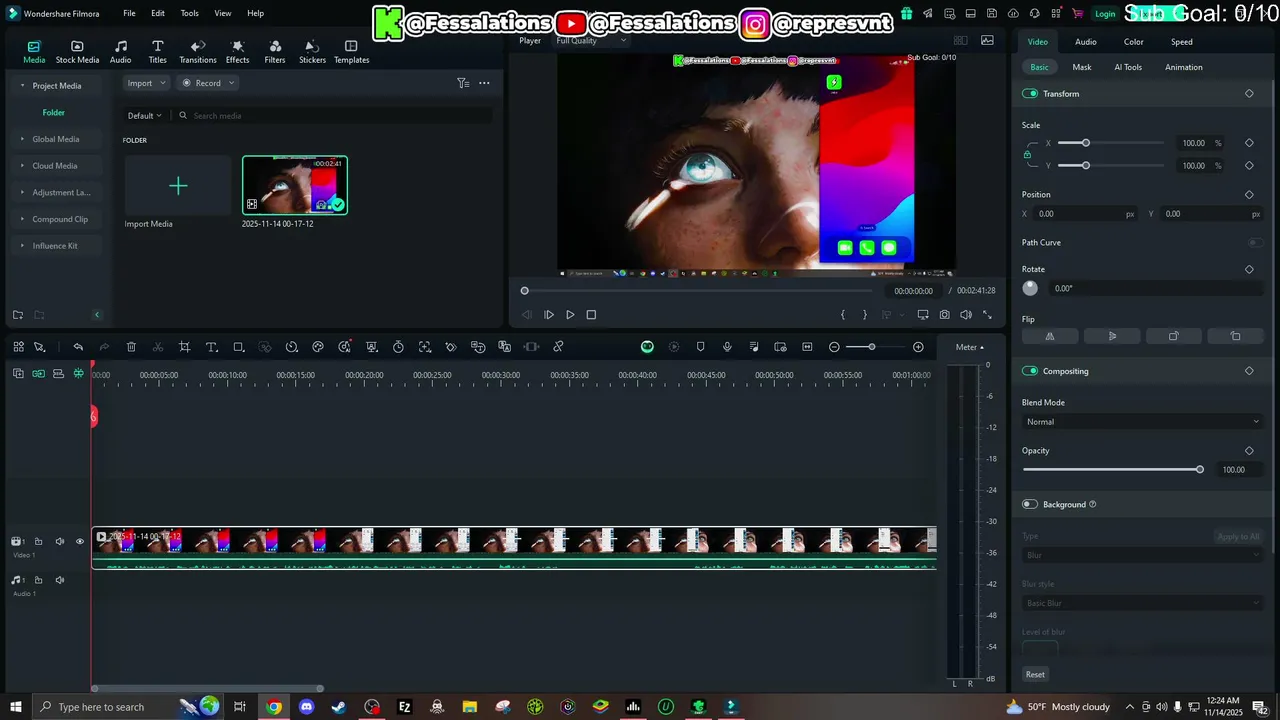Expand the Global Media tree item
The height and width of the screenshot is (720, 1280).
55,139
